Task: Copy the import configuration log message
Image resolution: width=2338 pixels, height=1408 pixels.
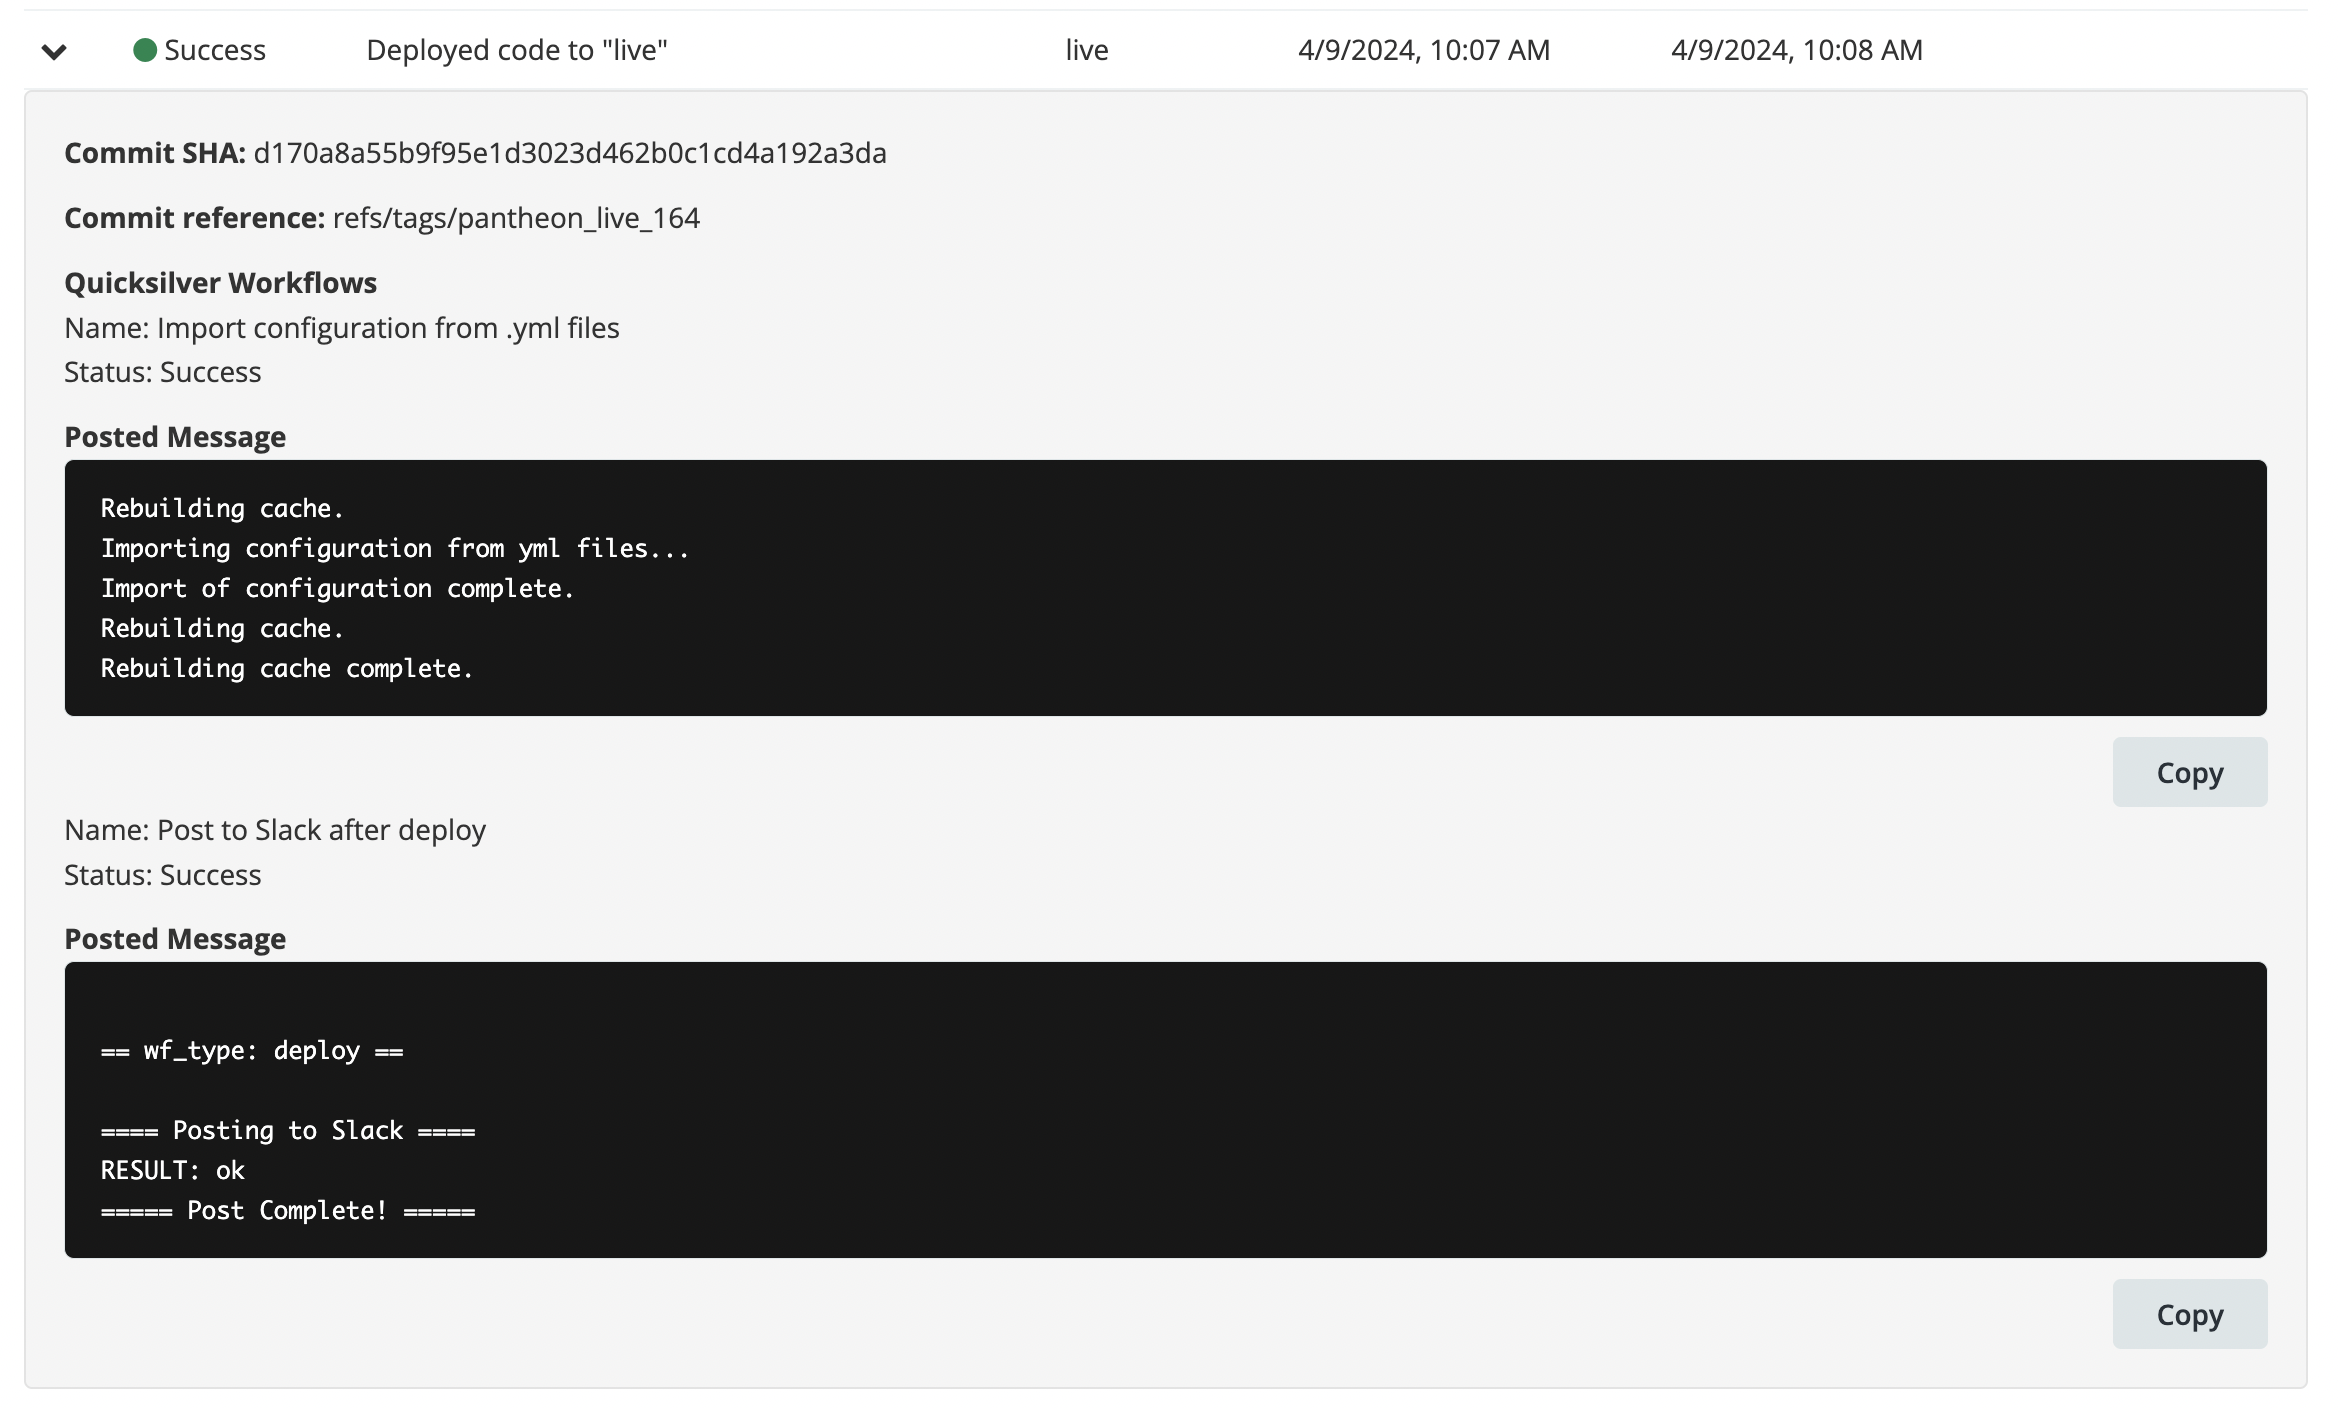Action: 2189,772
